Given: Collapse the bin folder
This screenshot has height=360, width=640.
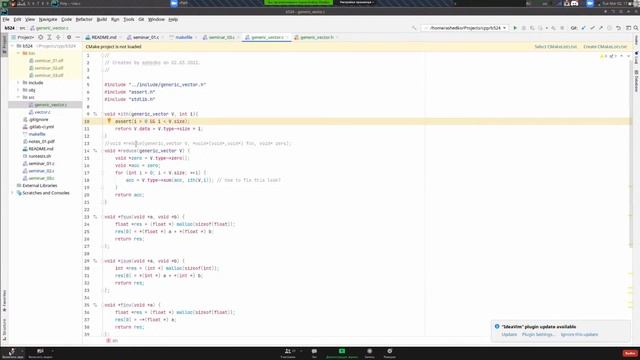Looking at the screenshot, I should 18,53.
